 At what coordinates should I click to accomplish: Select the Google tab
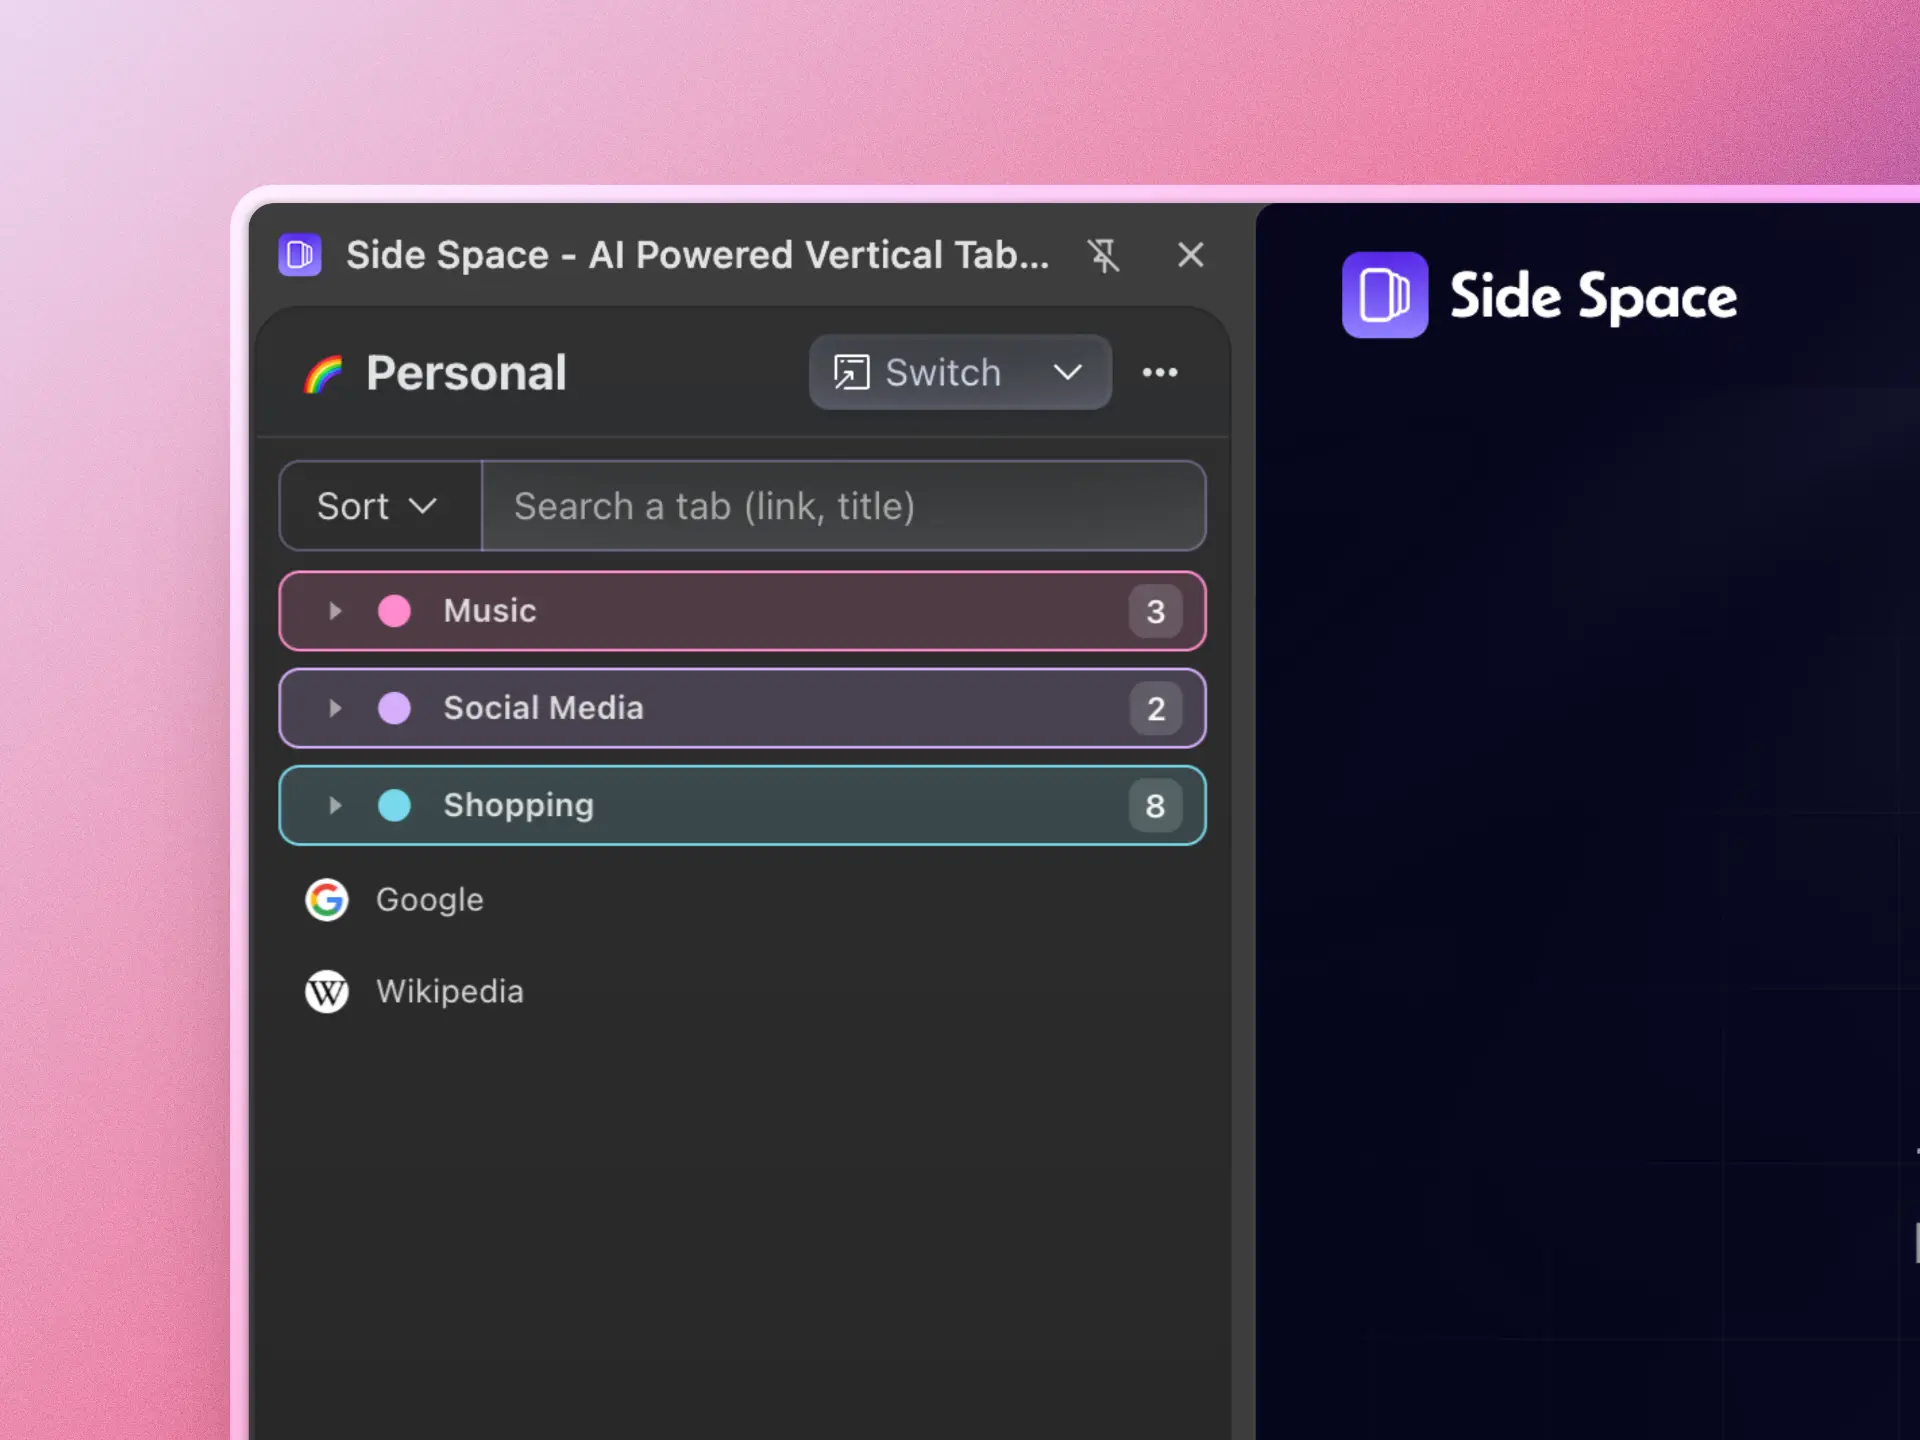coord(429,899)
